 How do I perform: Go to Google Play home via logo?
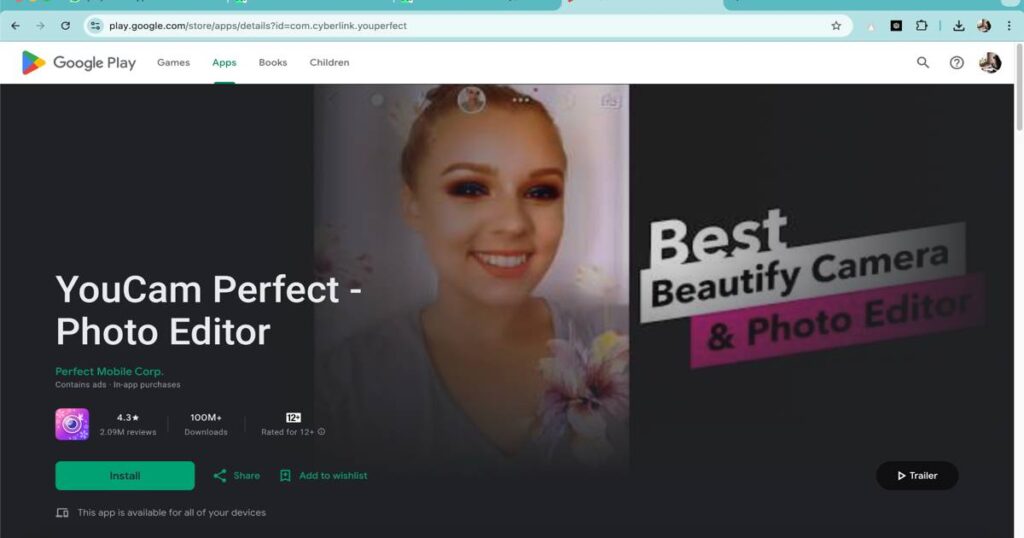(x=78, y=63)
